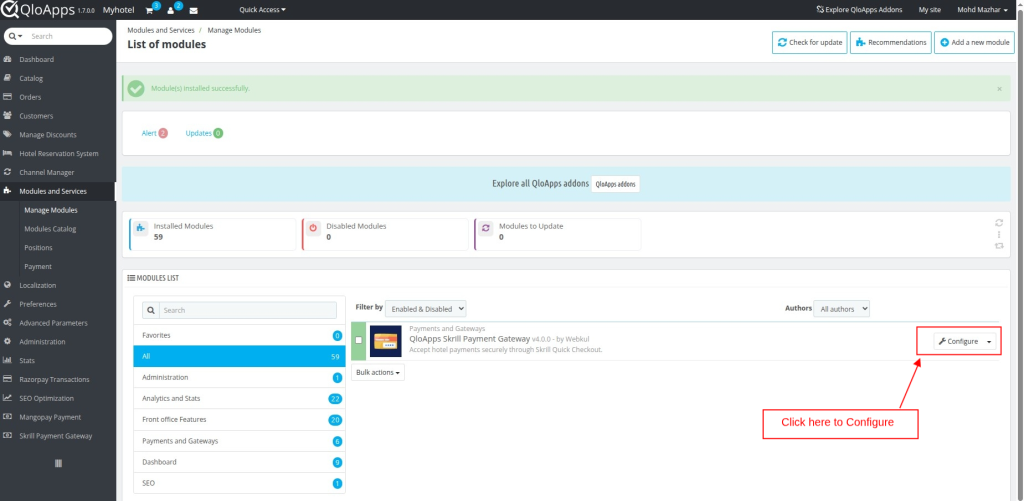This screenshot has width=1024, height=501.
Task: Click the Skrill Payment Gateway module thumbnail
Action: 385,341
